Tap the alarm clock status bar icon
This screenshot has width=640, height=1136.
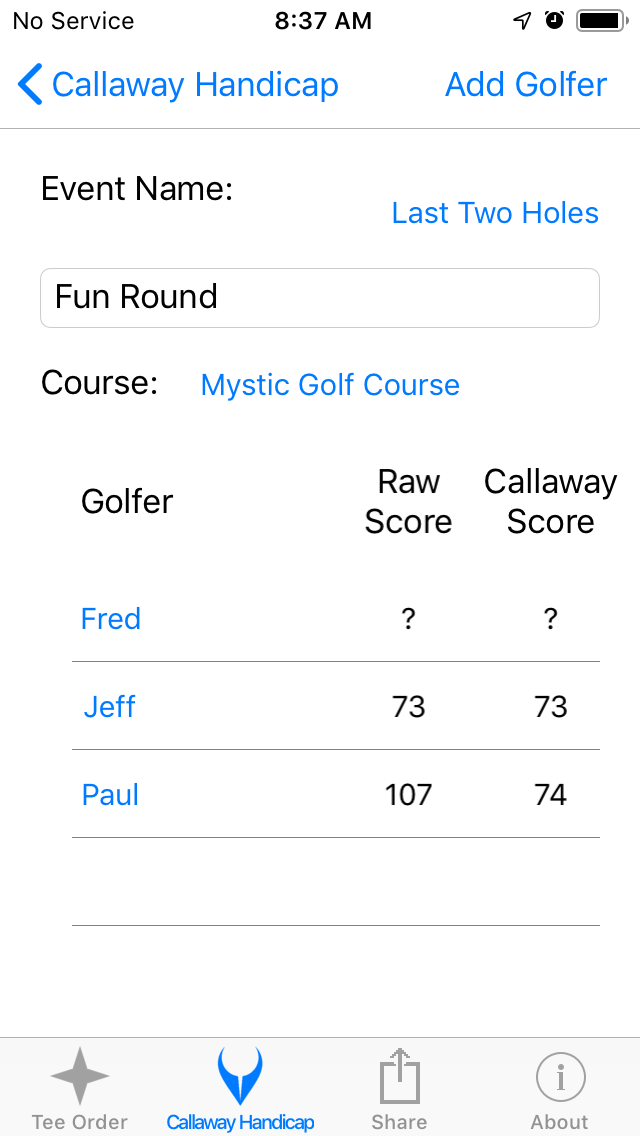click(551, 19)
